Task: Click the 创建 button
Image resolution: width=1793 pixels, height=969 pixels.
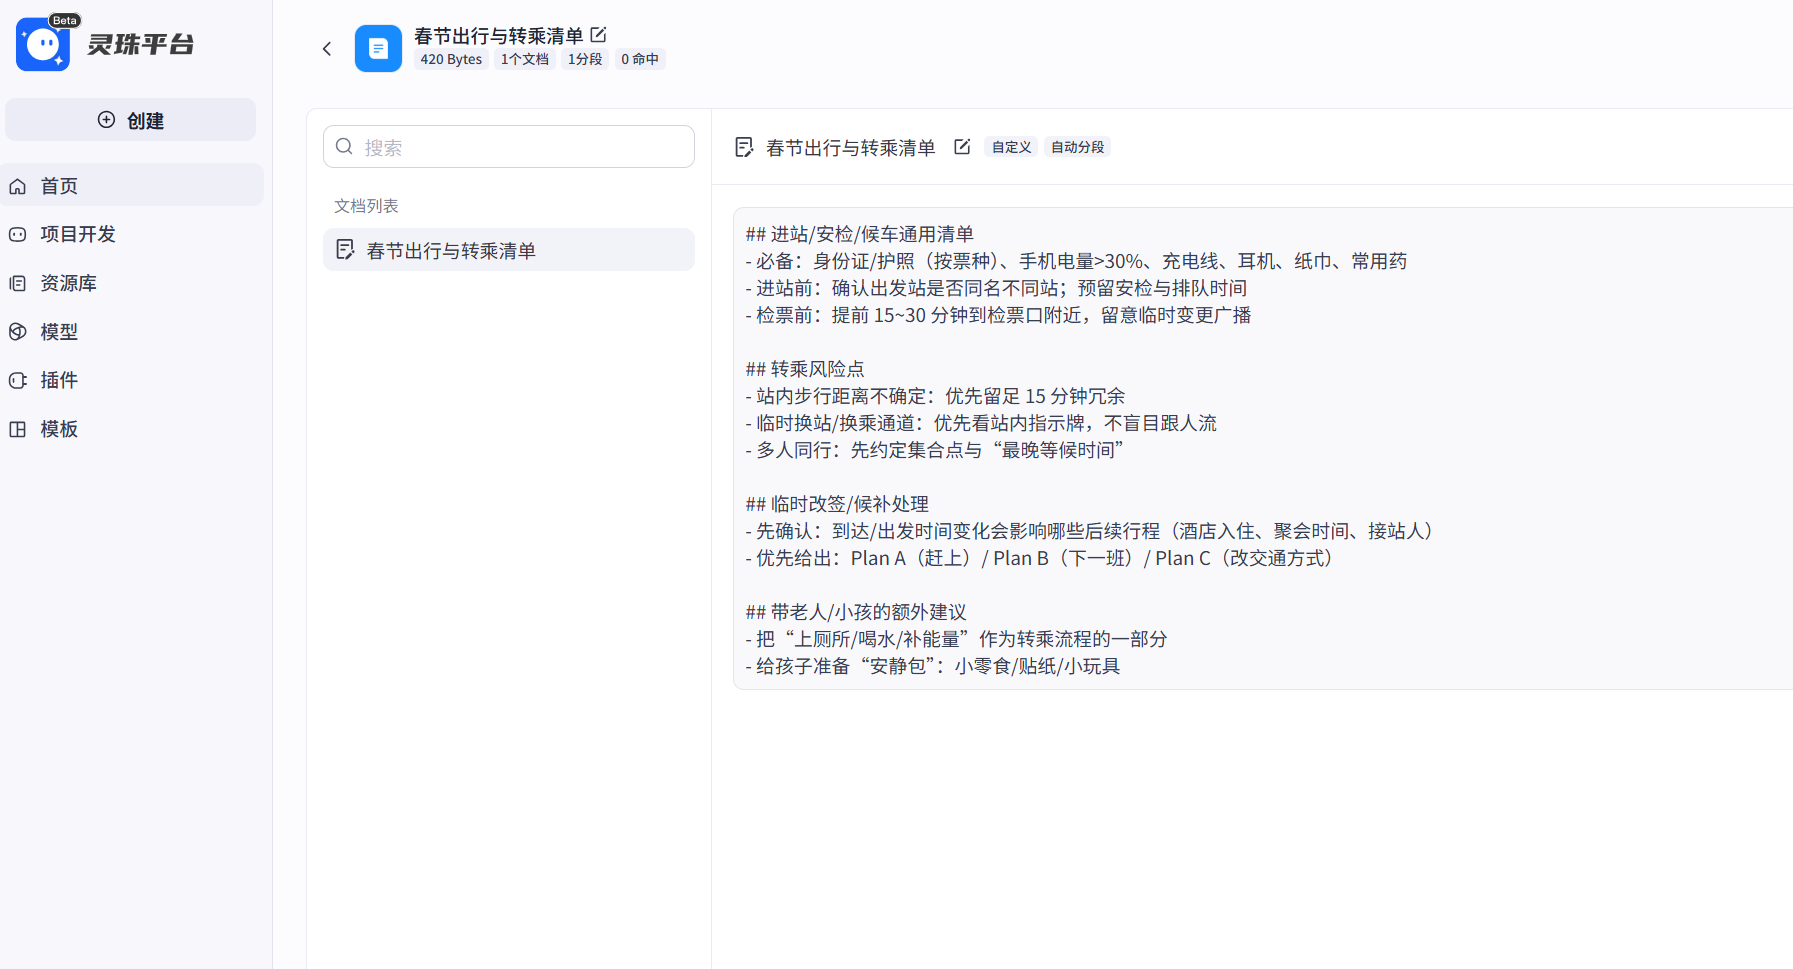Action: point(131,120)
